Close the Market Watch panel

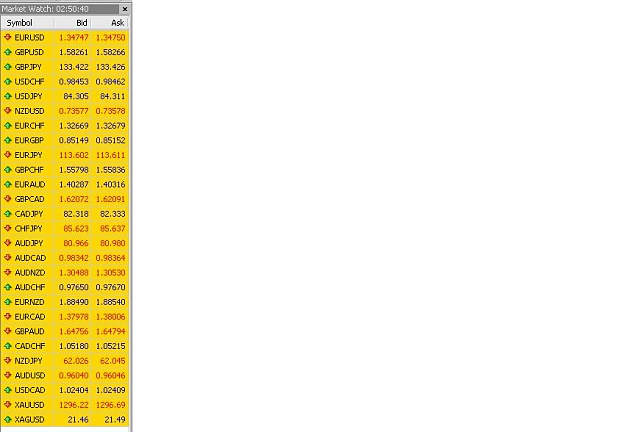[125, 9]
